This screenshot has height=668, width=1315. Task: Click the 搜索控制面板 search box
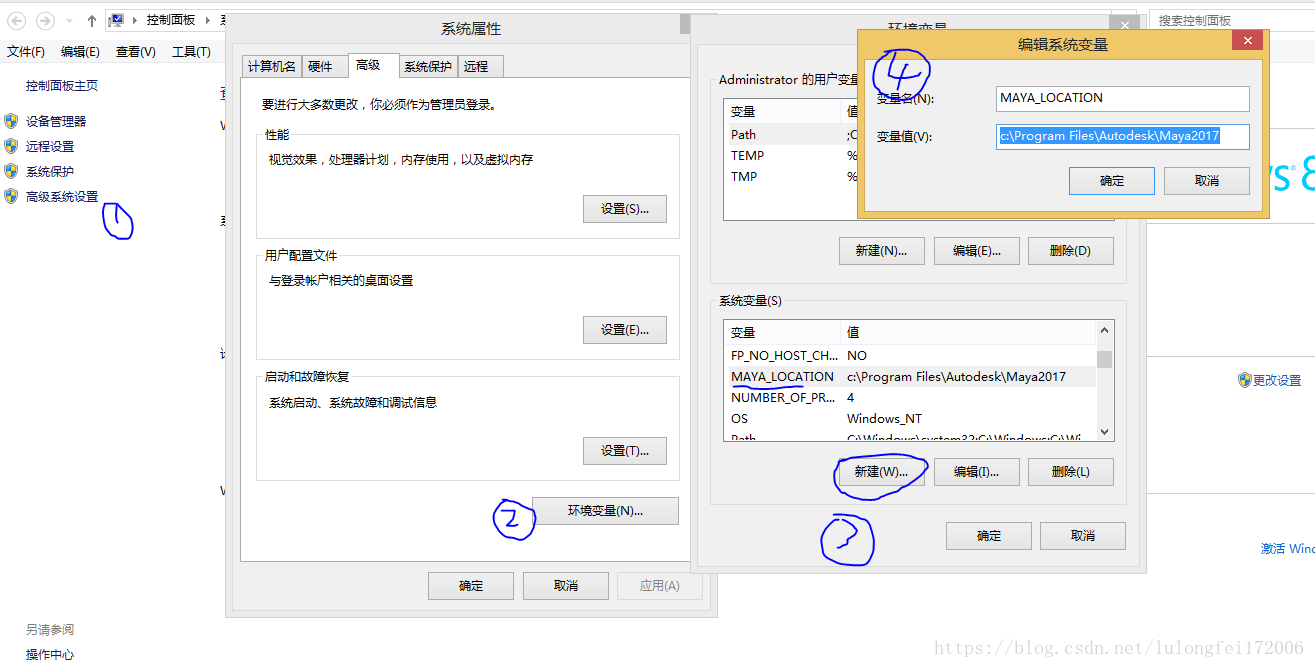[x=1231, y=20]
